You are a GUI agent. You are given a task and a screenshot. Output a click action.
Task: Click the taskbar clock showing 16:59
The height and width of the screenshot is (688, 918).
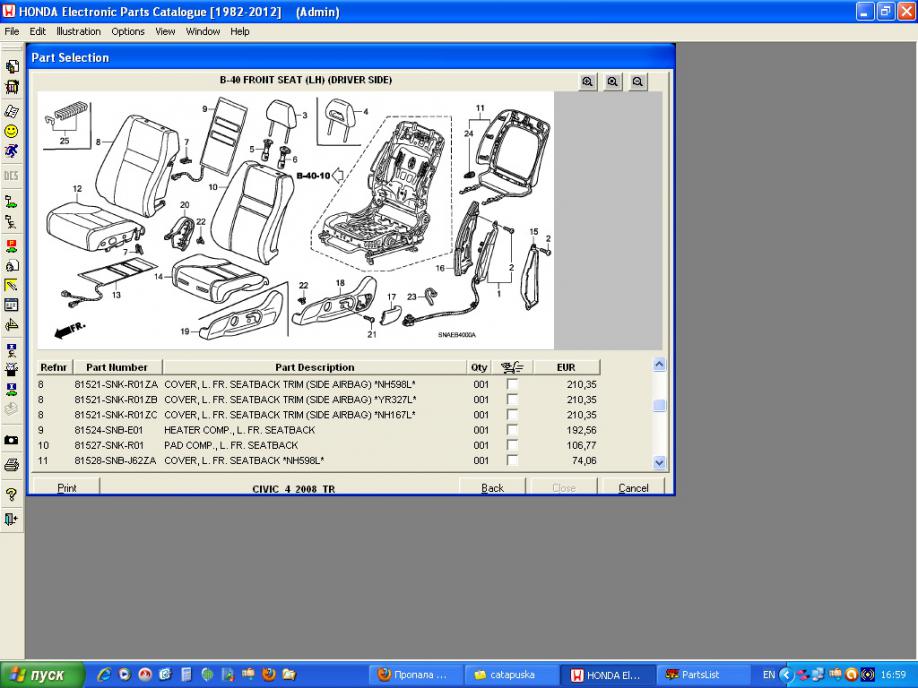pyautogui.click(x=893, y=675)
